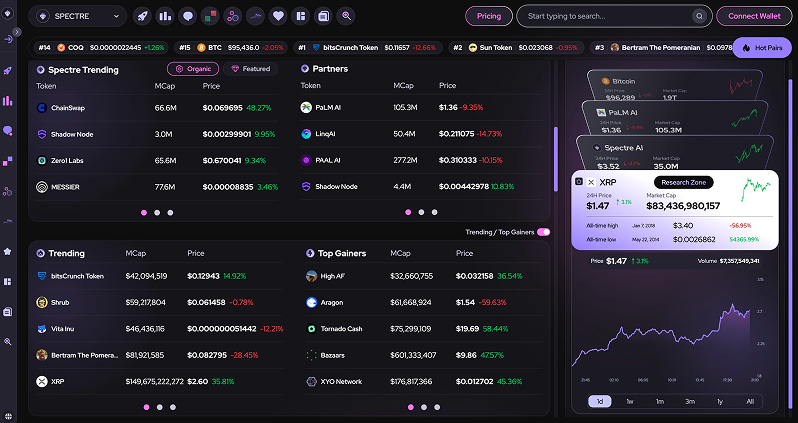Select the 1w chart range tab
This screenshot has width=798, height=423.
tap(630, 402)
